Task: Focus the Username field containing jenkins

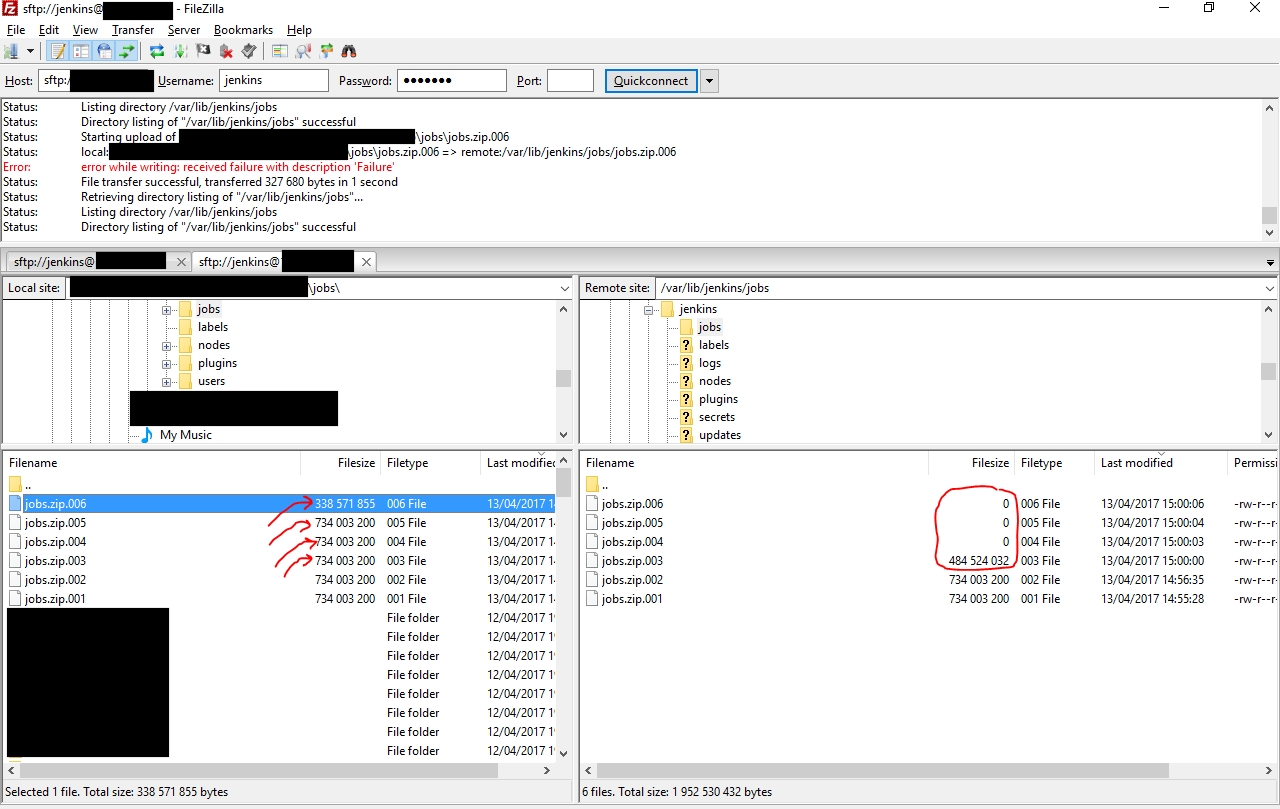Action: click(x=274, y=81)
